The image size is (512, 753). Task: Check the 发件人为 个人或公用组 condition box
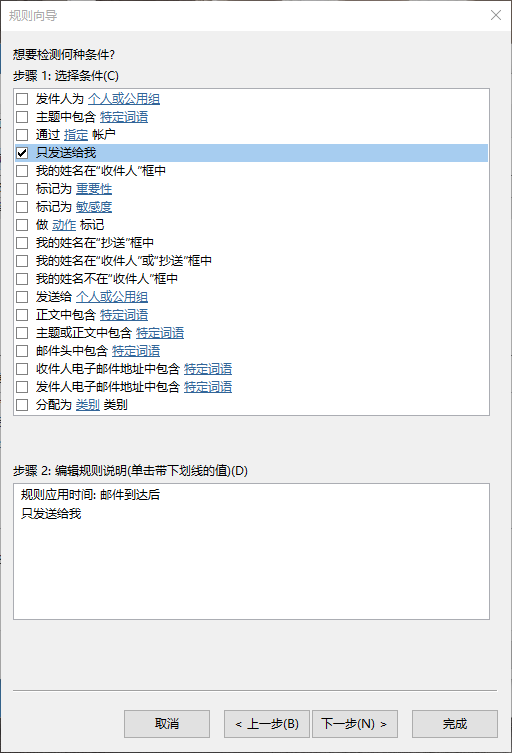[x=22, y=99]
